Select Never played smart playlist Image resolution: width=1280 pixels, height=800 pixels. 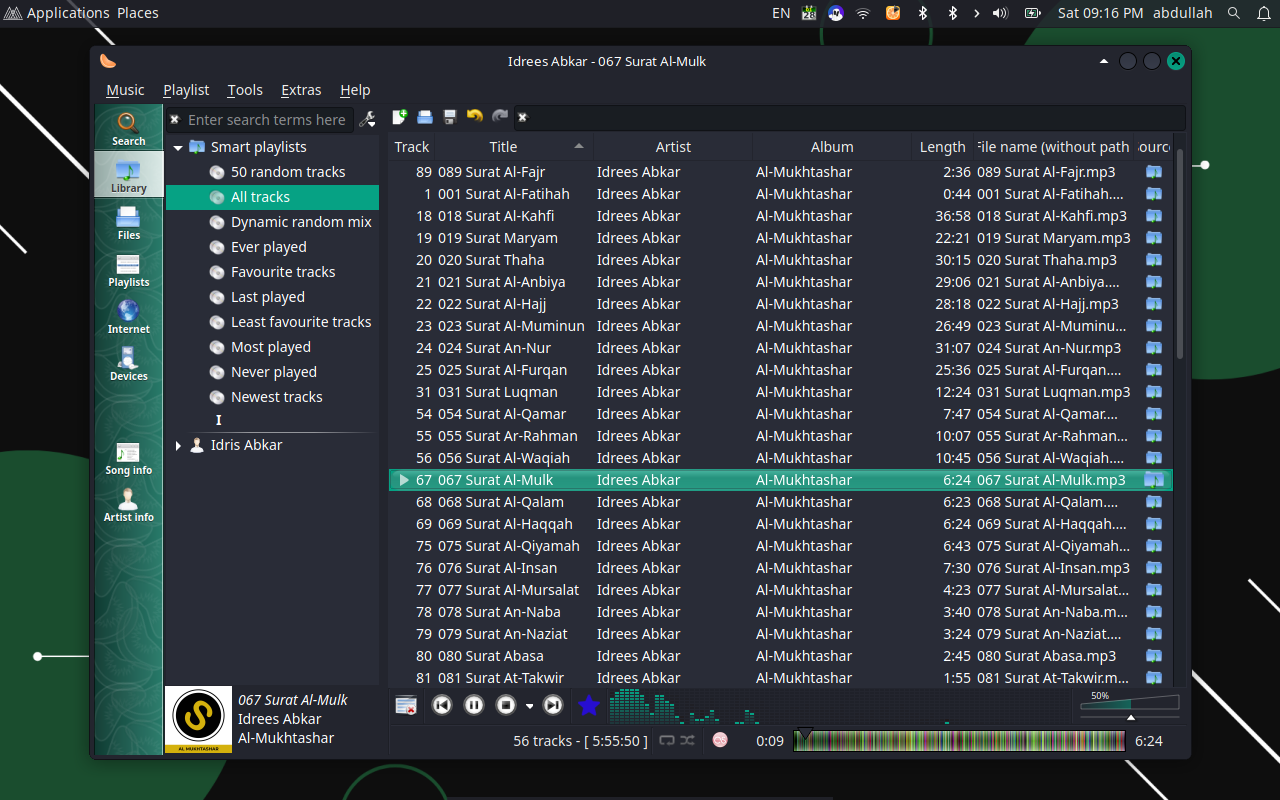[272, 372]
